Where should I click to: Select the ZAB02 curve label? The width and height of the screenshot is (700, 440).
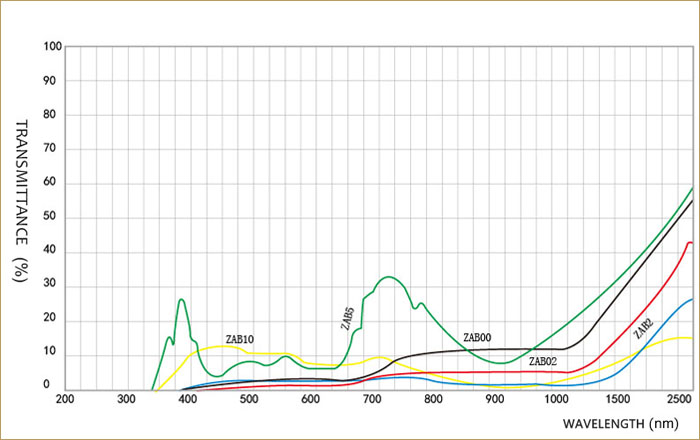[542, 361]
